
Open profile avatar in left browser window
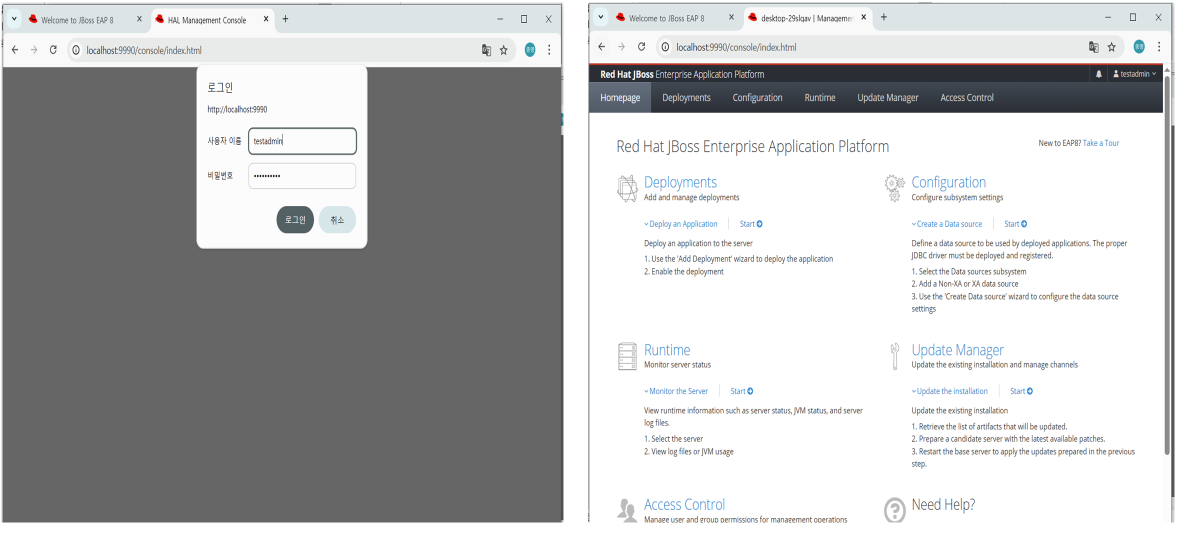point(530,50)
